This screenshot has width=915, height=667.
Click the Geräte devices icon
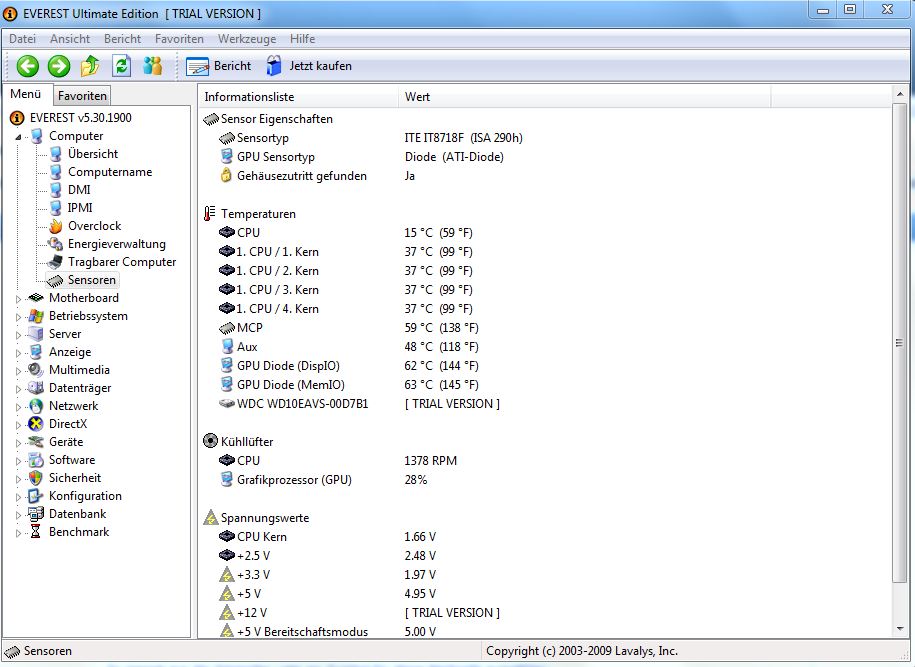(36, 442)
